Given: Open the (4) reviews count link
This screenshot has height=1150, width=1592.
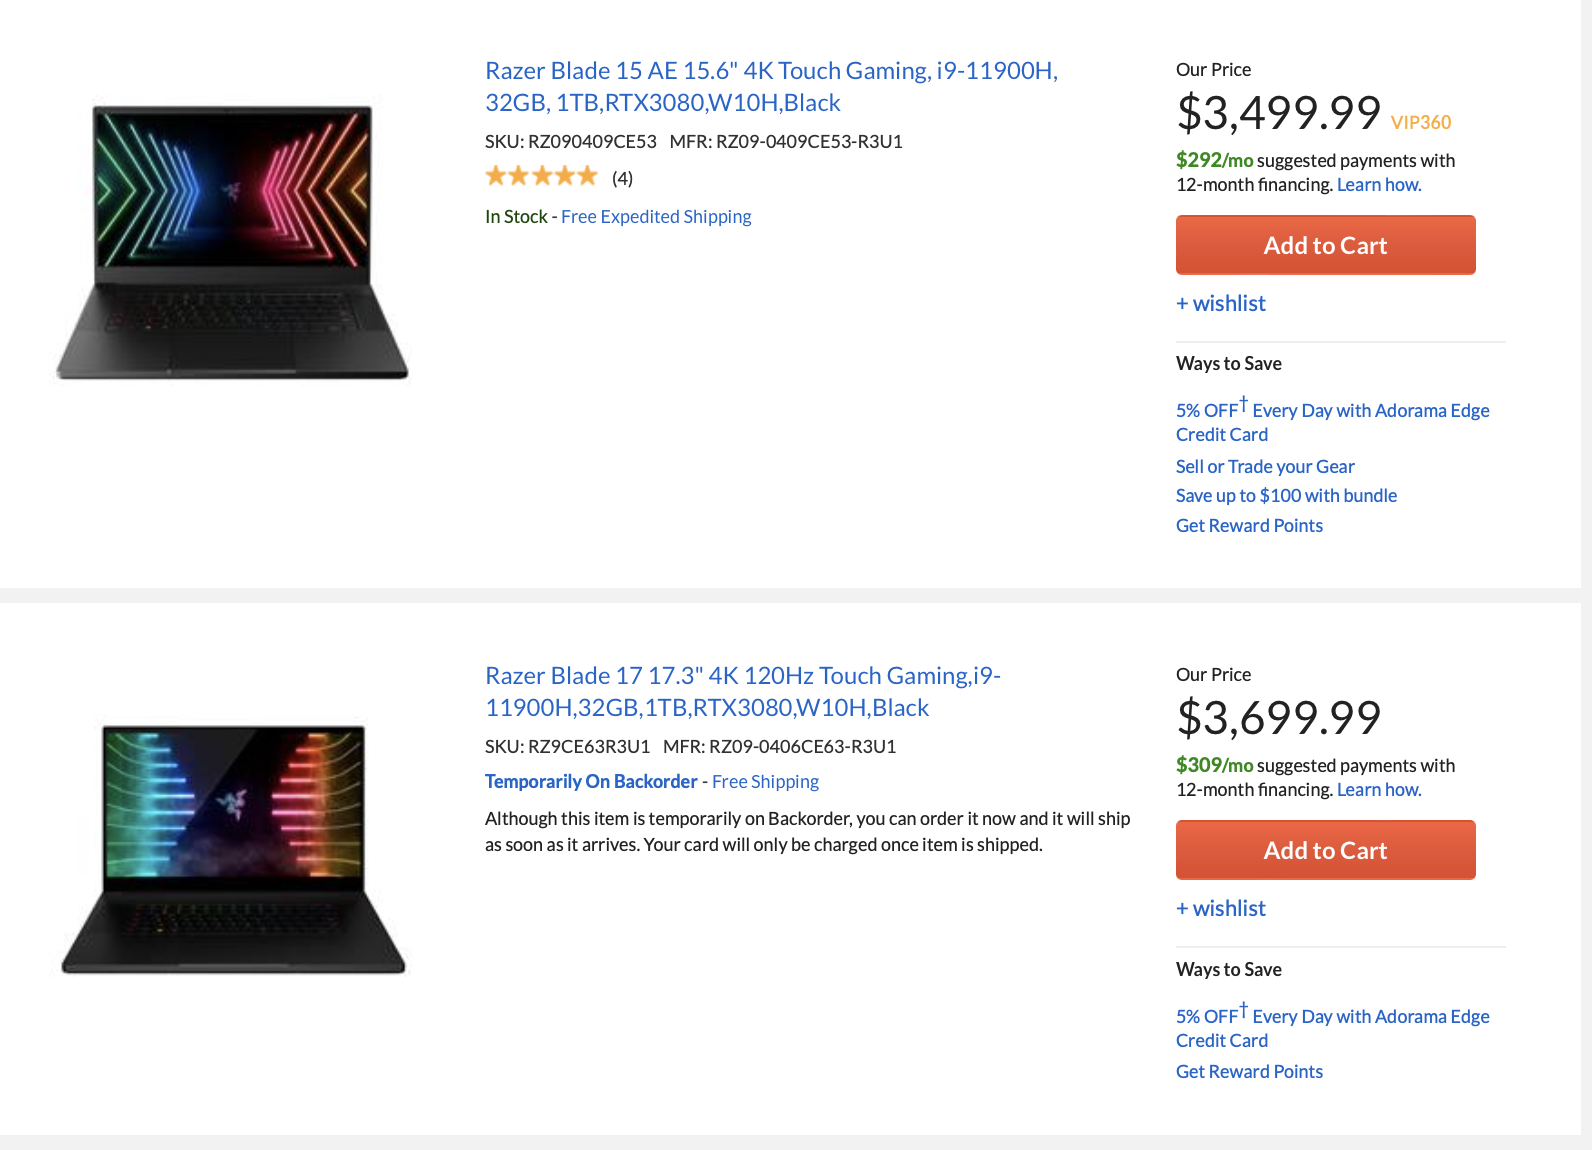Looking at the screenshot, I should 622,178.
